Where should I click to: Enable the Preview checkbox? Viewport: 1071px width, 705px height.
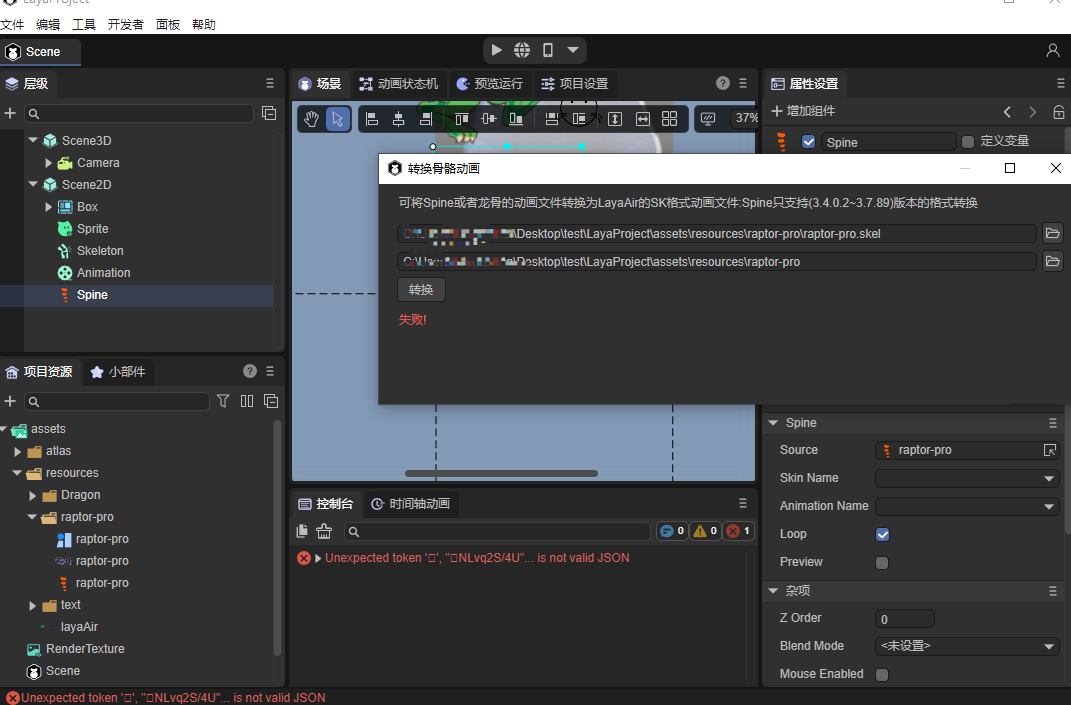(x=882, y=563)
